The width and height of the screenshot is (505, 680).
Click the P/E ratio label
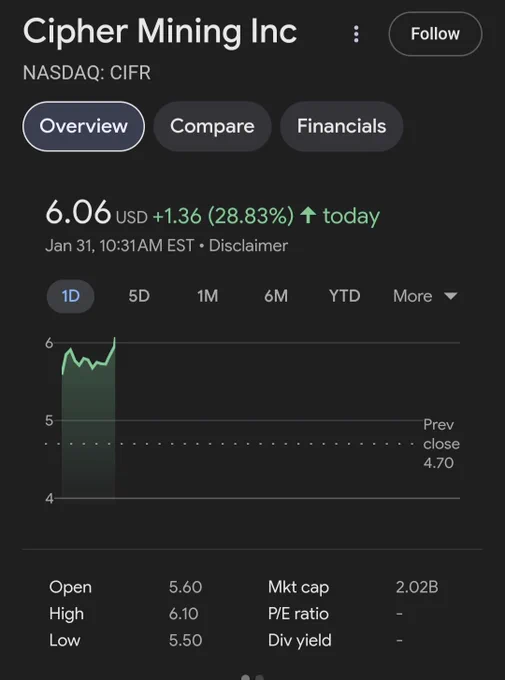click(x=298, y=614)
